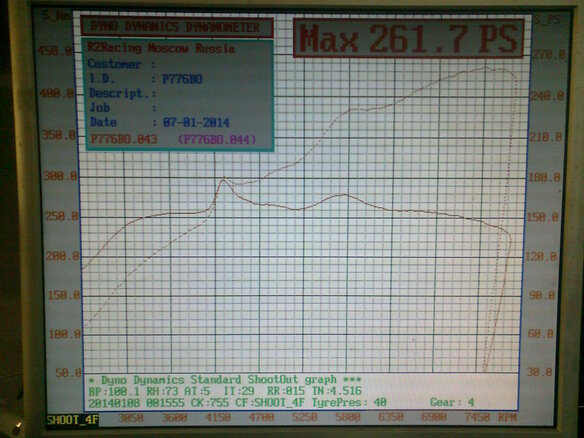
Task: Click the Date value 07-01-2014
Action: click(196, 123)
